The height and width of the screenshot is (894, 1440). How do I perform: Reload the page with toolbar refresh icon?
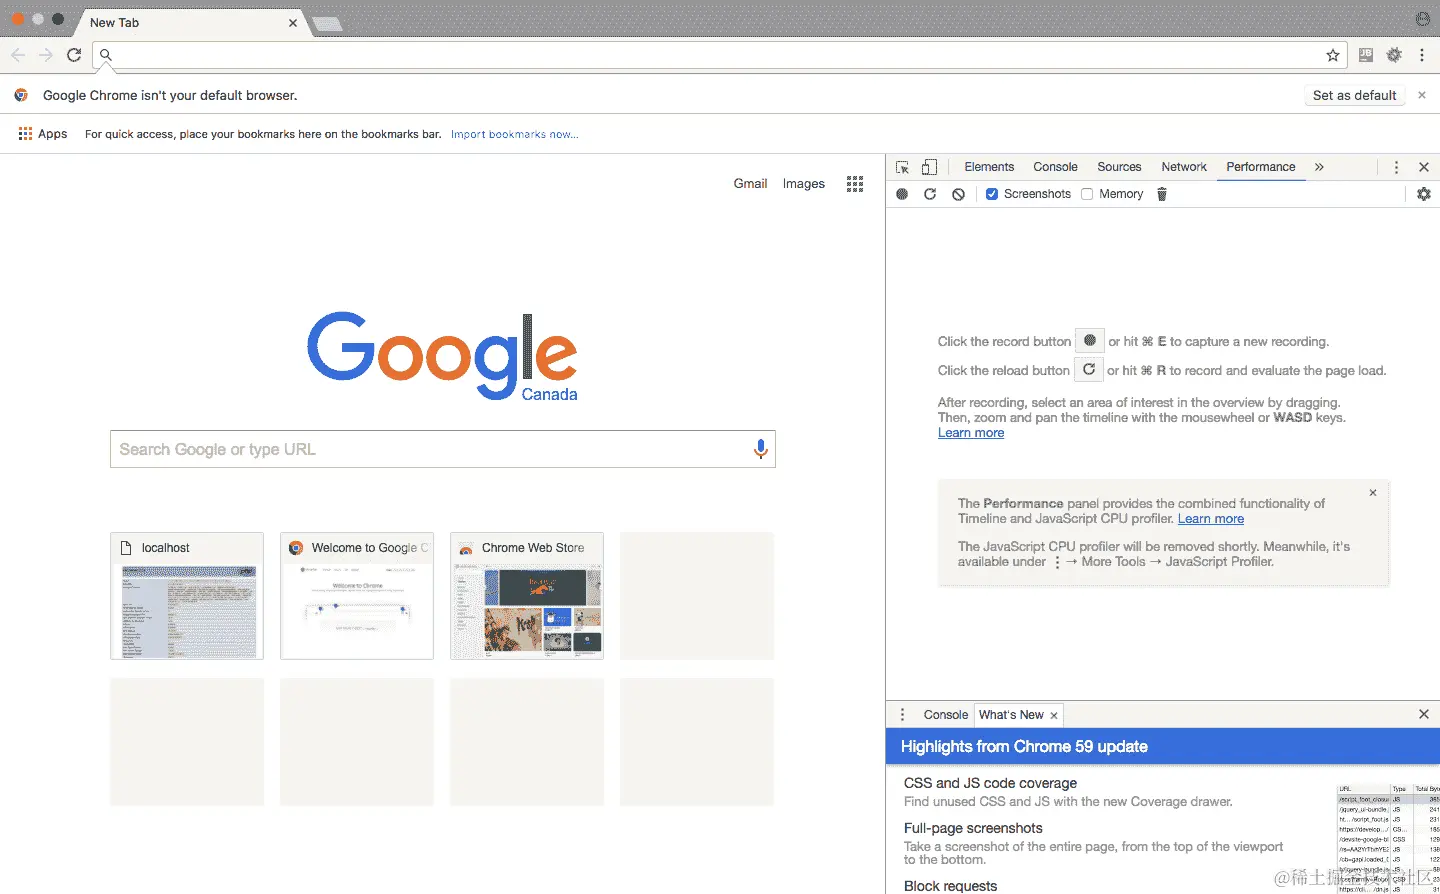click(x=74, y=55)
